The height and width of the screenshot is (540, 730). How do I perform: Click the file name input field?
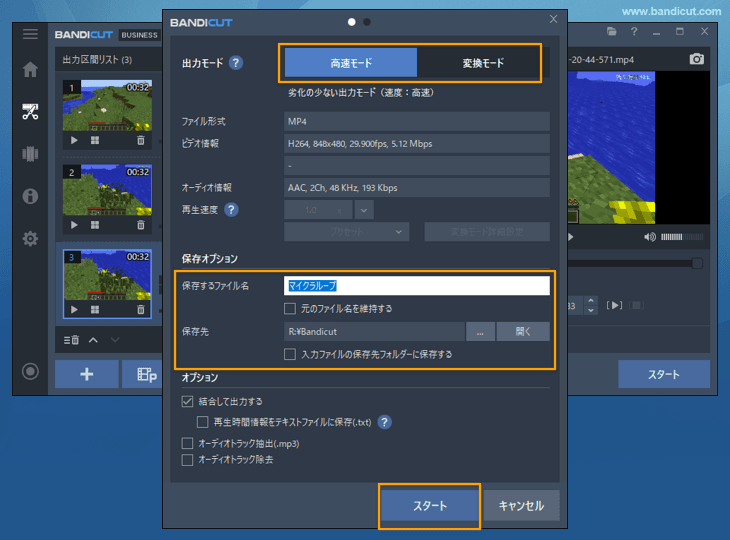(417, 286)
